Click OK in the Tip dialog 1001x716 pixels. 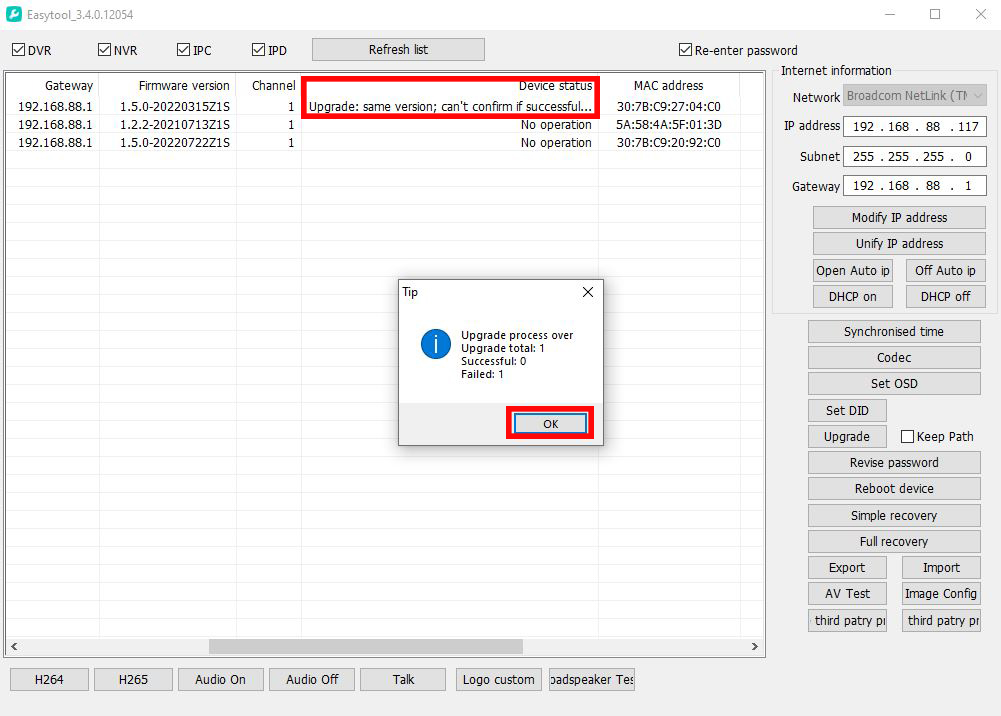pos(550,424)
